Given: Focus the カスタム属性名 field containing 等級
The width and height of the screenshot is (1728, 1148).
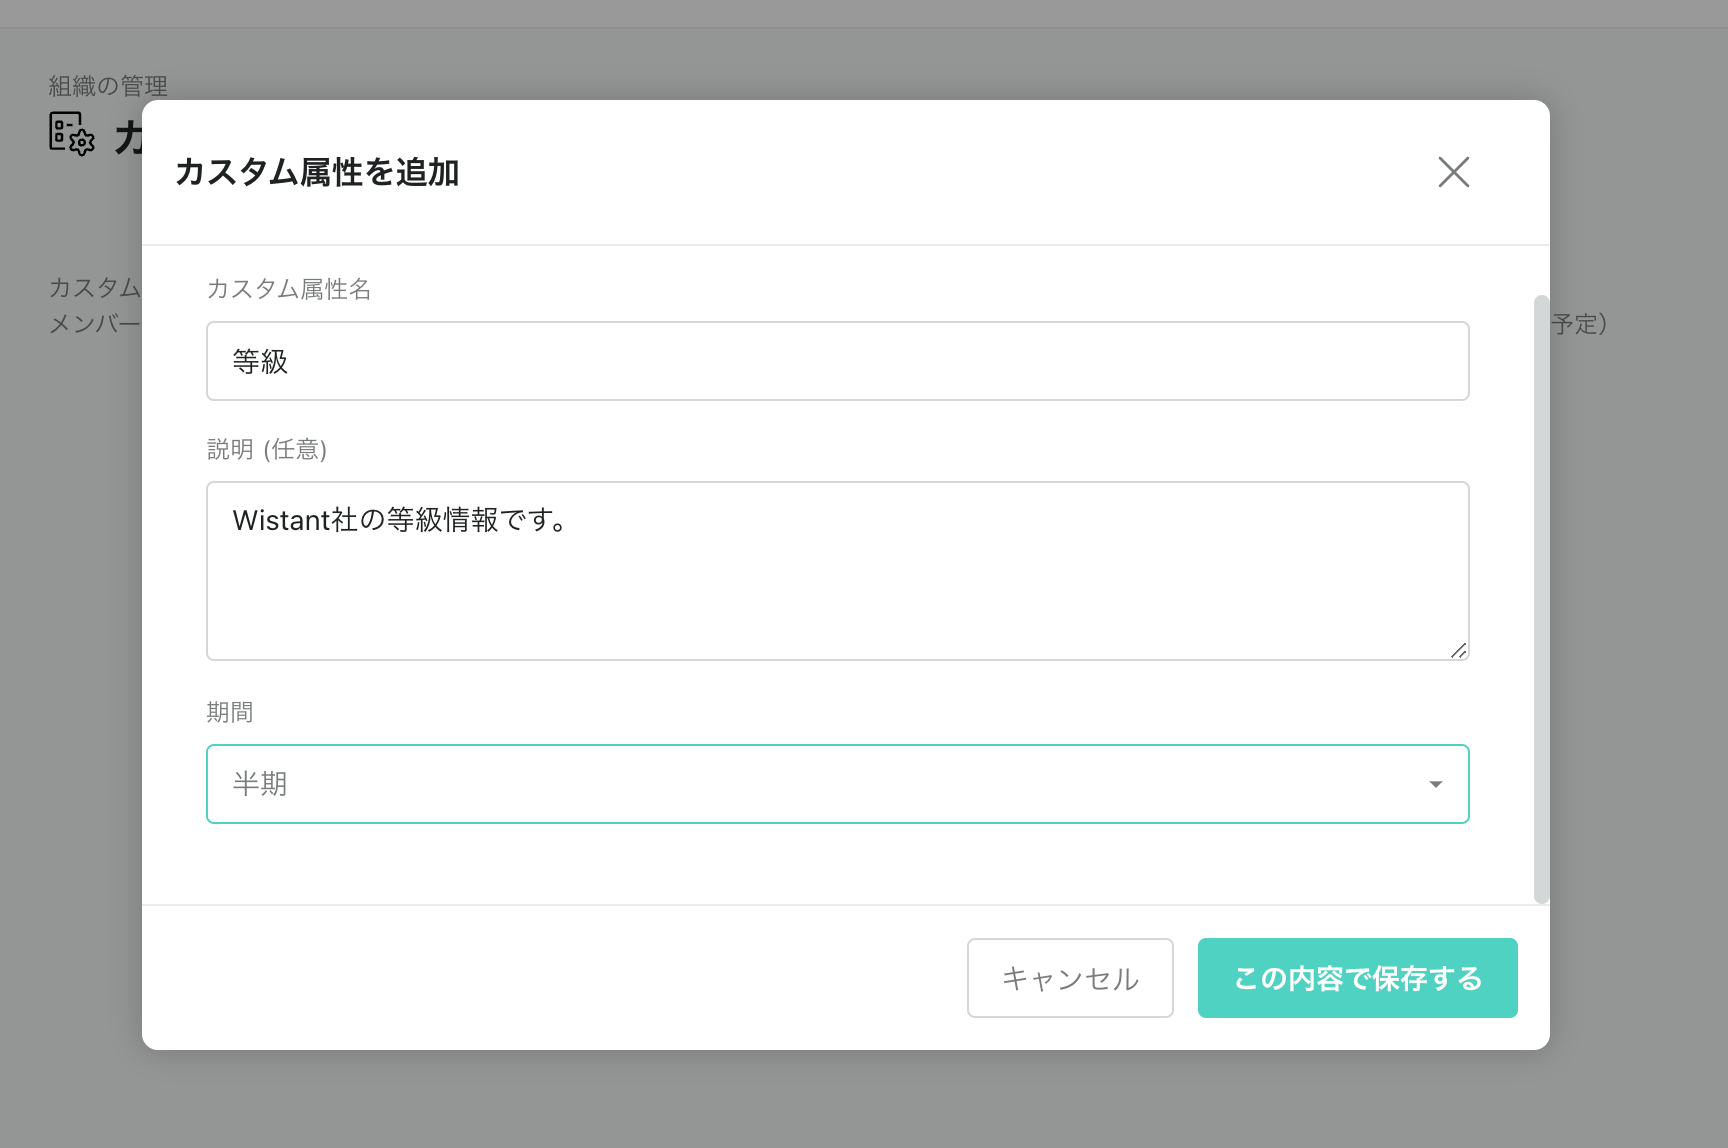Looking at the screenshot, I should (836, 361).
